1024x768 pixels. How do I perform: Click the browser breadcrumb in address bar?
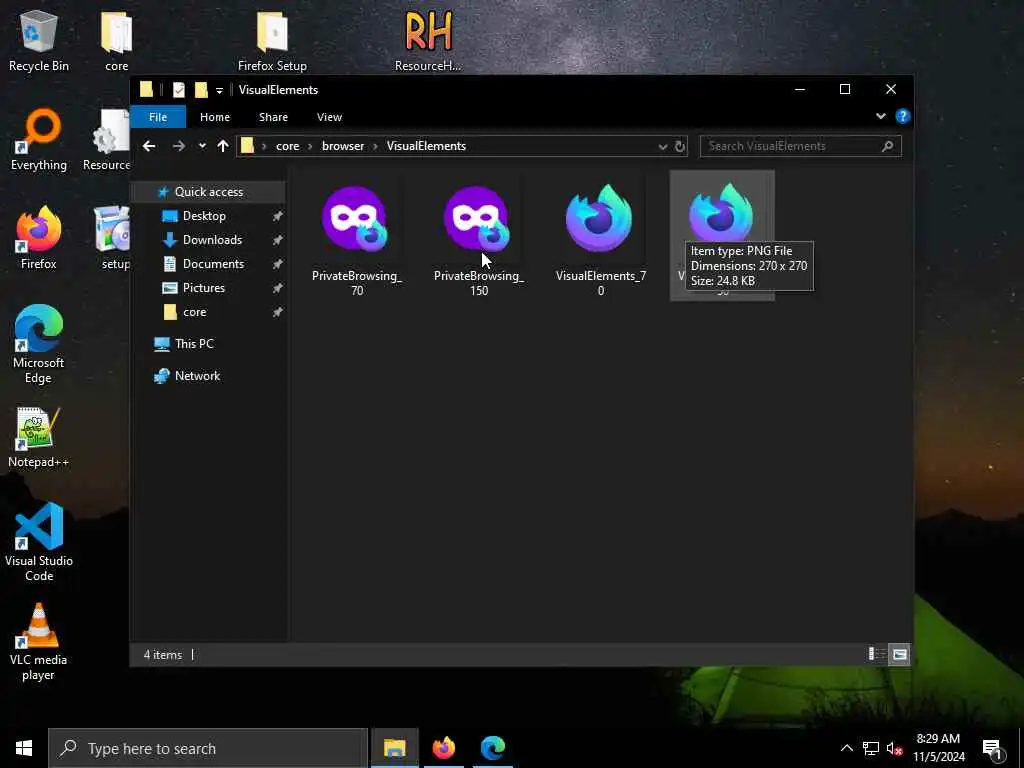[x=343, y=146]
